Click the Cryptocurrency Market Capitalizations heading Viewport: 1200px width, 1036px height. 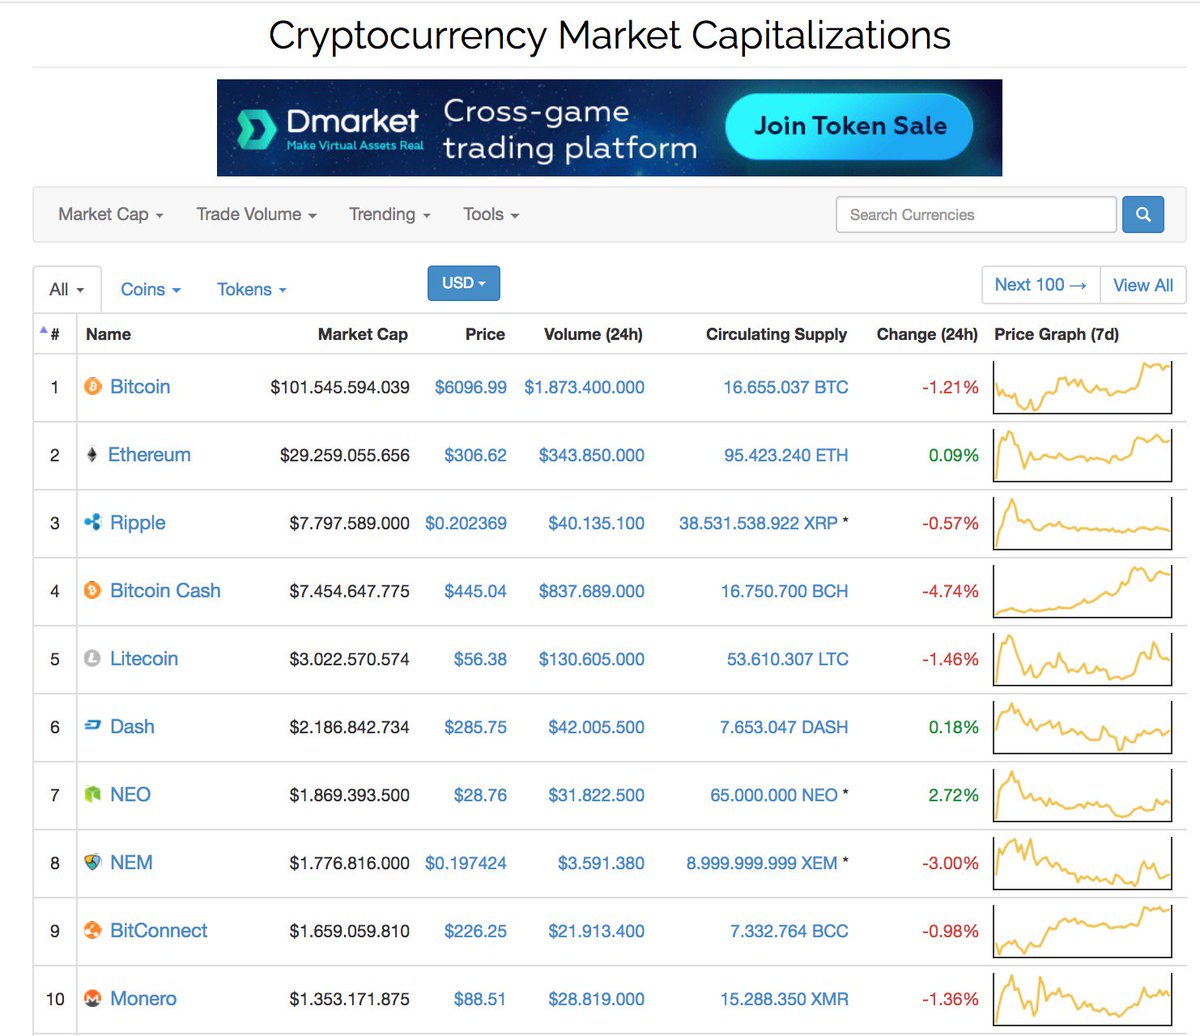point(609,35)
